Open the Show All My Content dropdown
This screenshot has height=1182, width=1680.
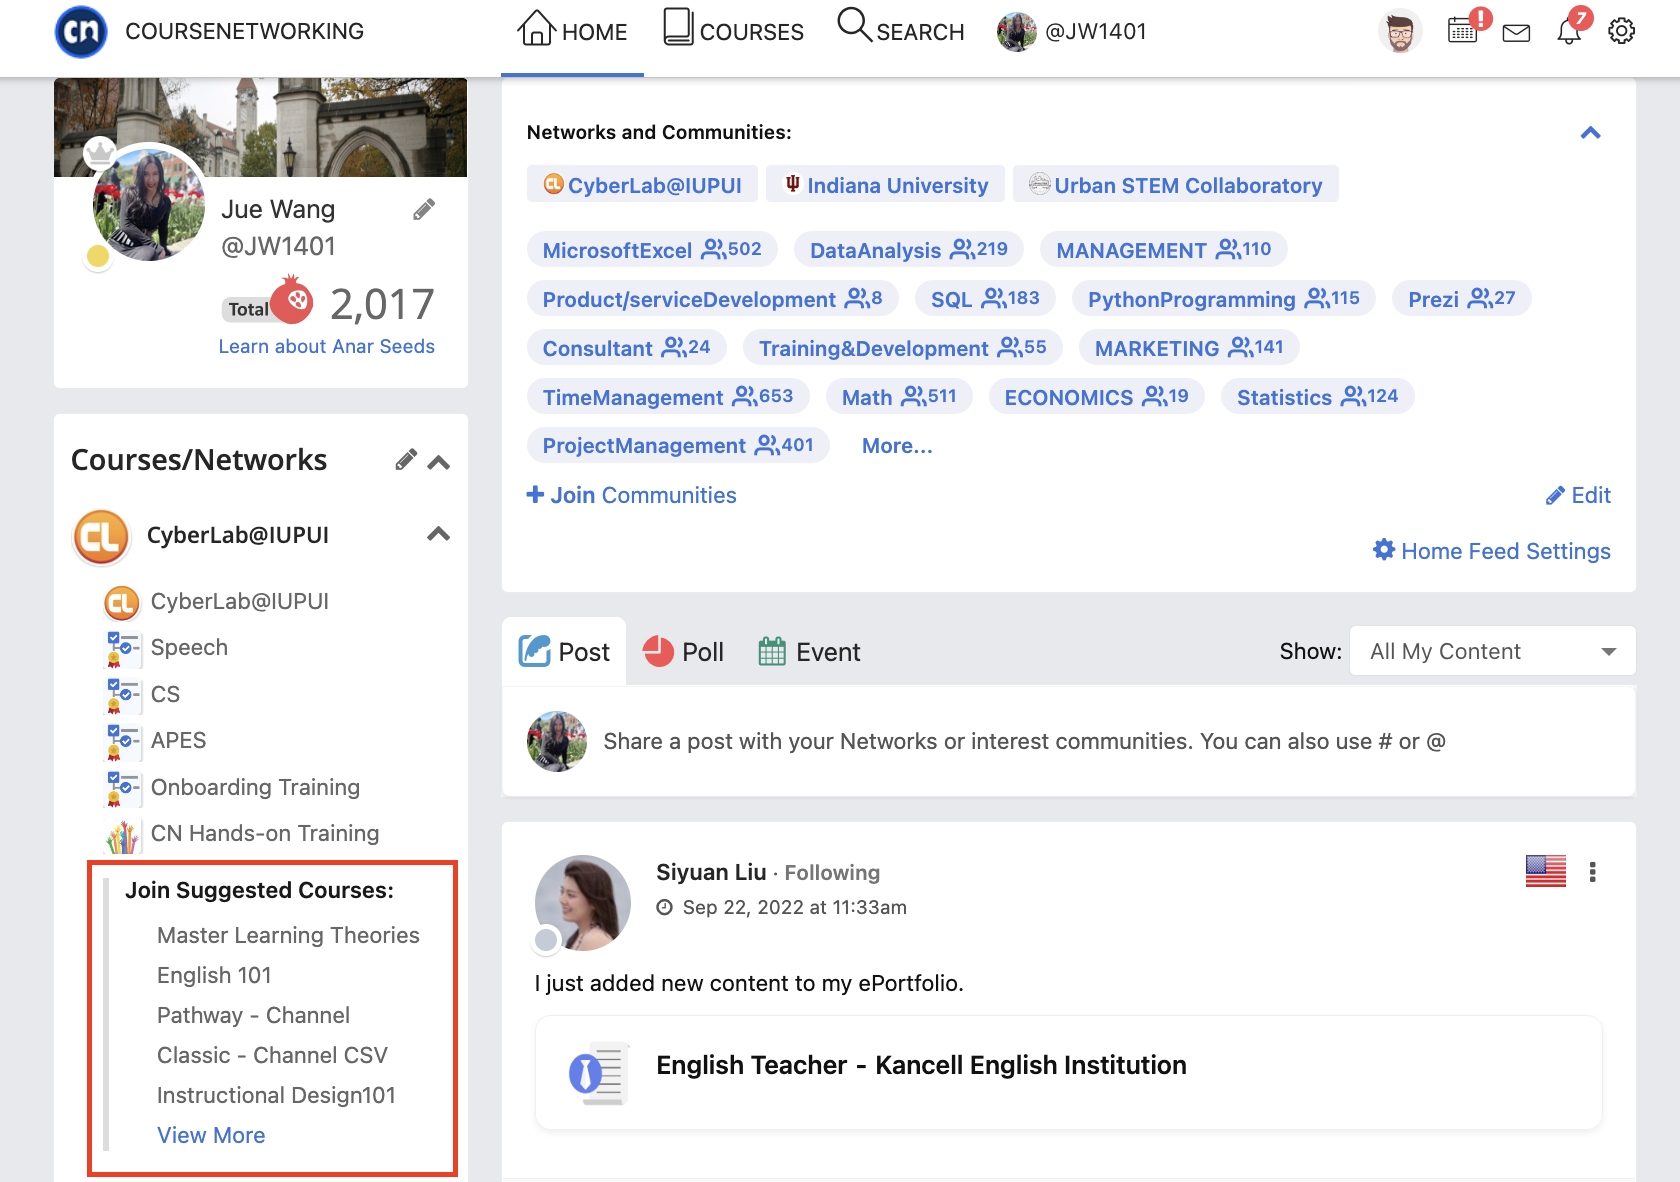click(x=1492, y=651)
